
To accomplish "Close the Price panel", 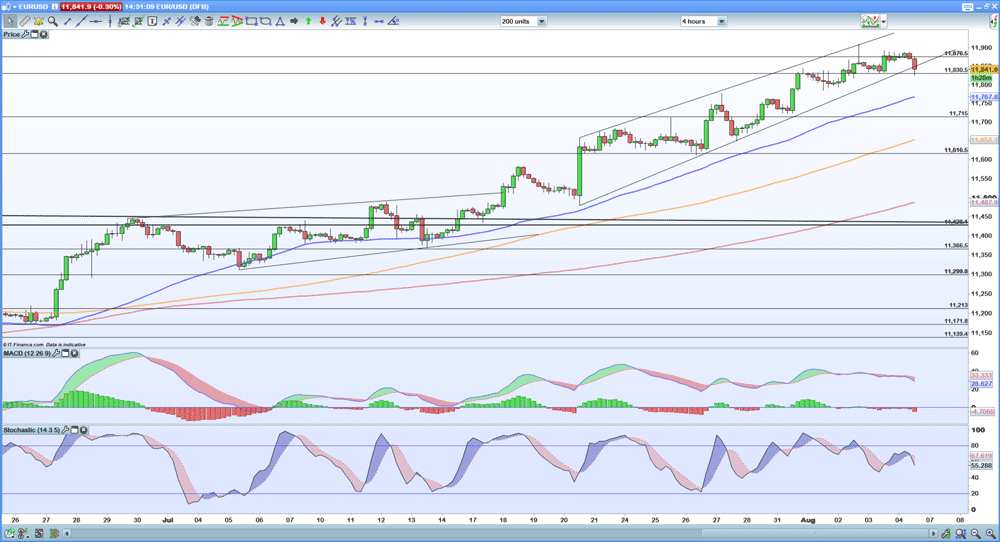I will pyautogui.click(x=43, y=34).
